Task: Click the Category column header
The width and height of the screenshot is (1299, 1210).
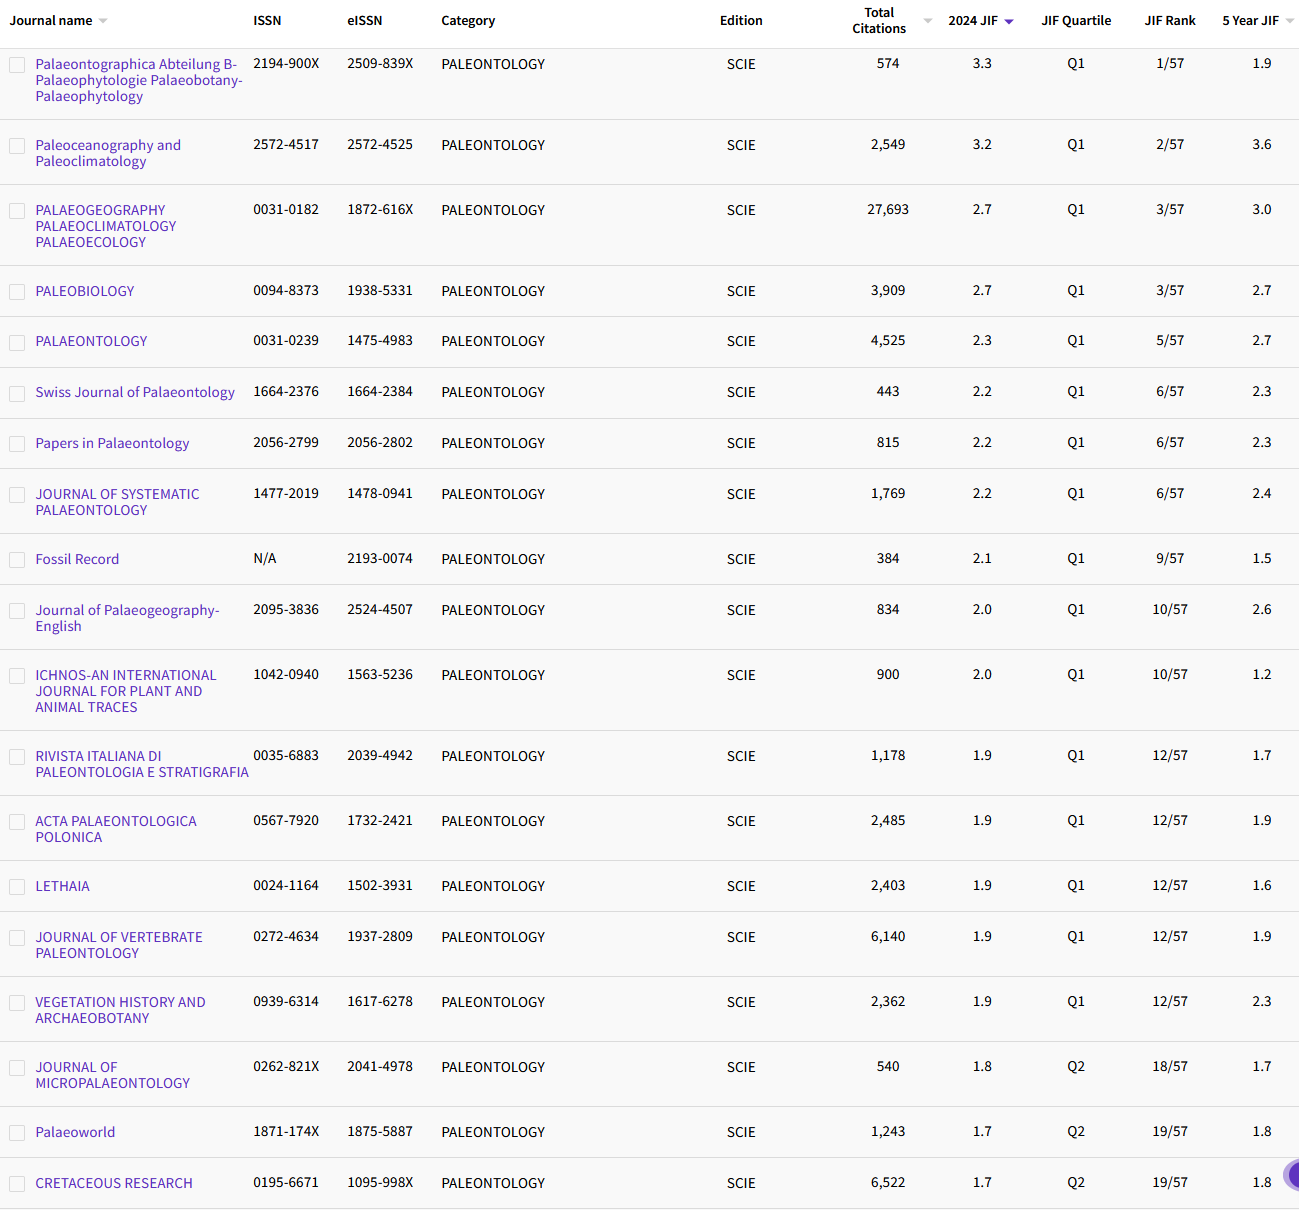Action: (468, 21)
